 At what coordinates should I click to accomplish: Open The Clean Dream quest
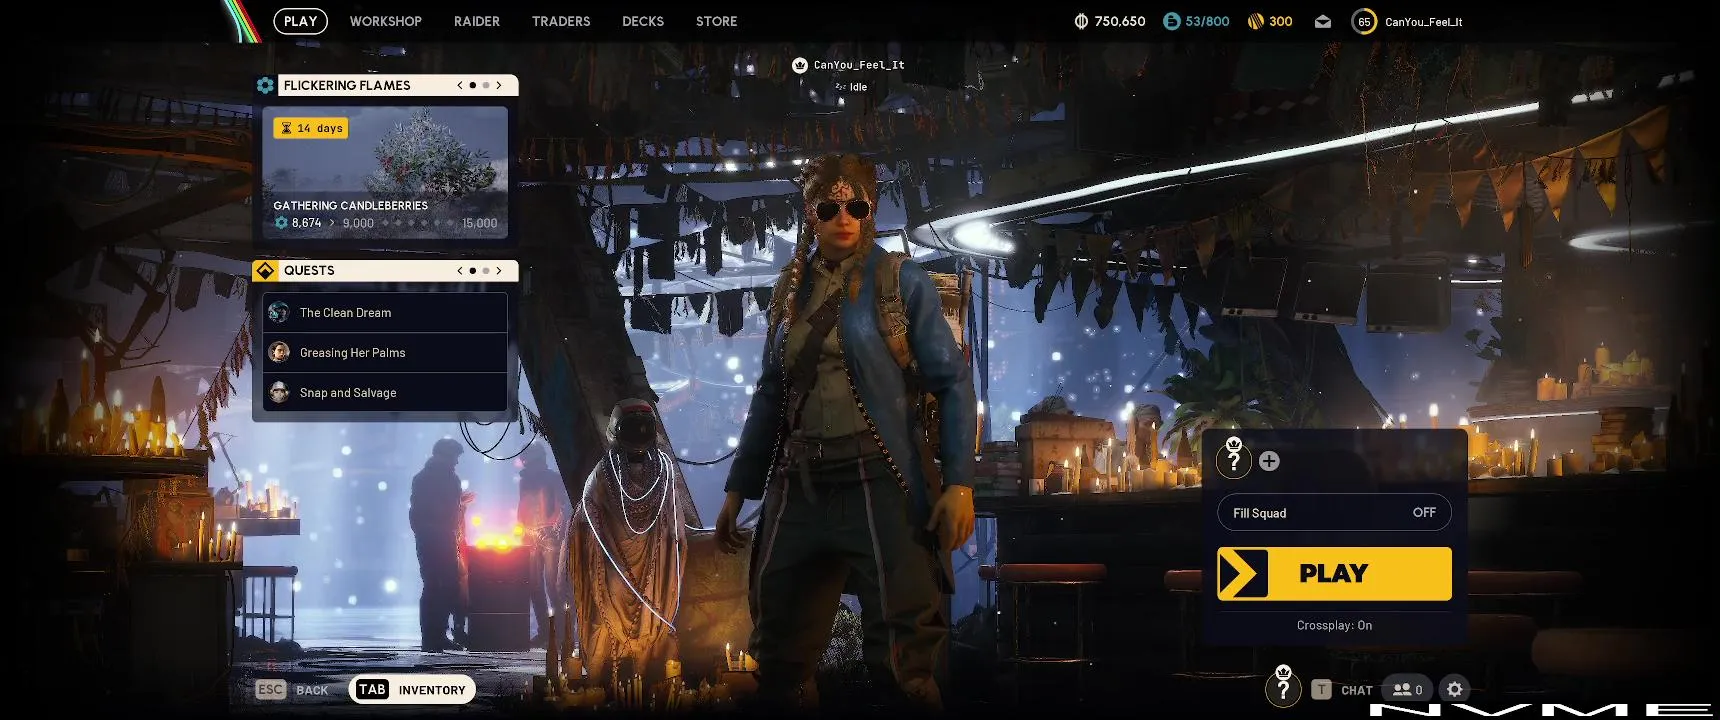385,312
